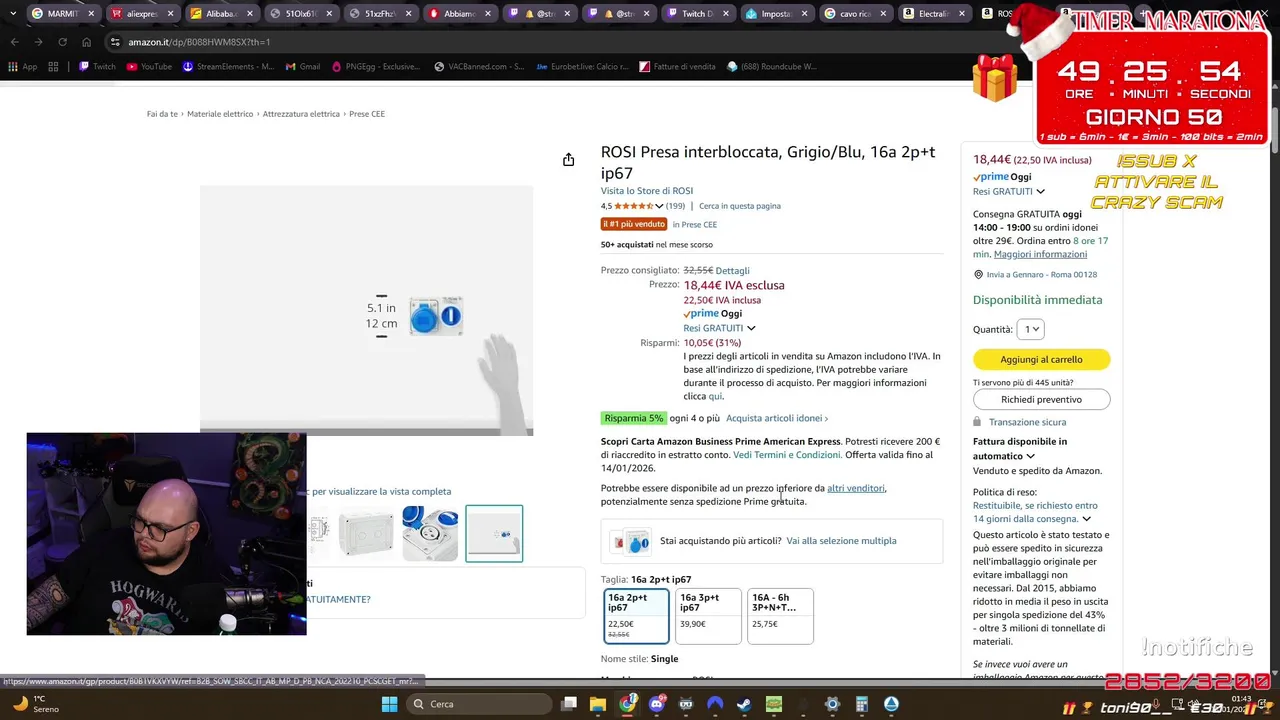Click the Cerca taskbar search box
This screenshot has height=720, width=1280.
(x=476, y=704)
